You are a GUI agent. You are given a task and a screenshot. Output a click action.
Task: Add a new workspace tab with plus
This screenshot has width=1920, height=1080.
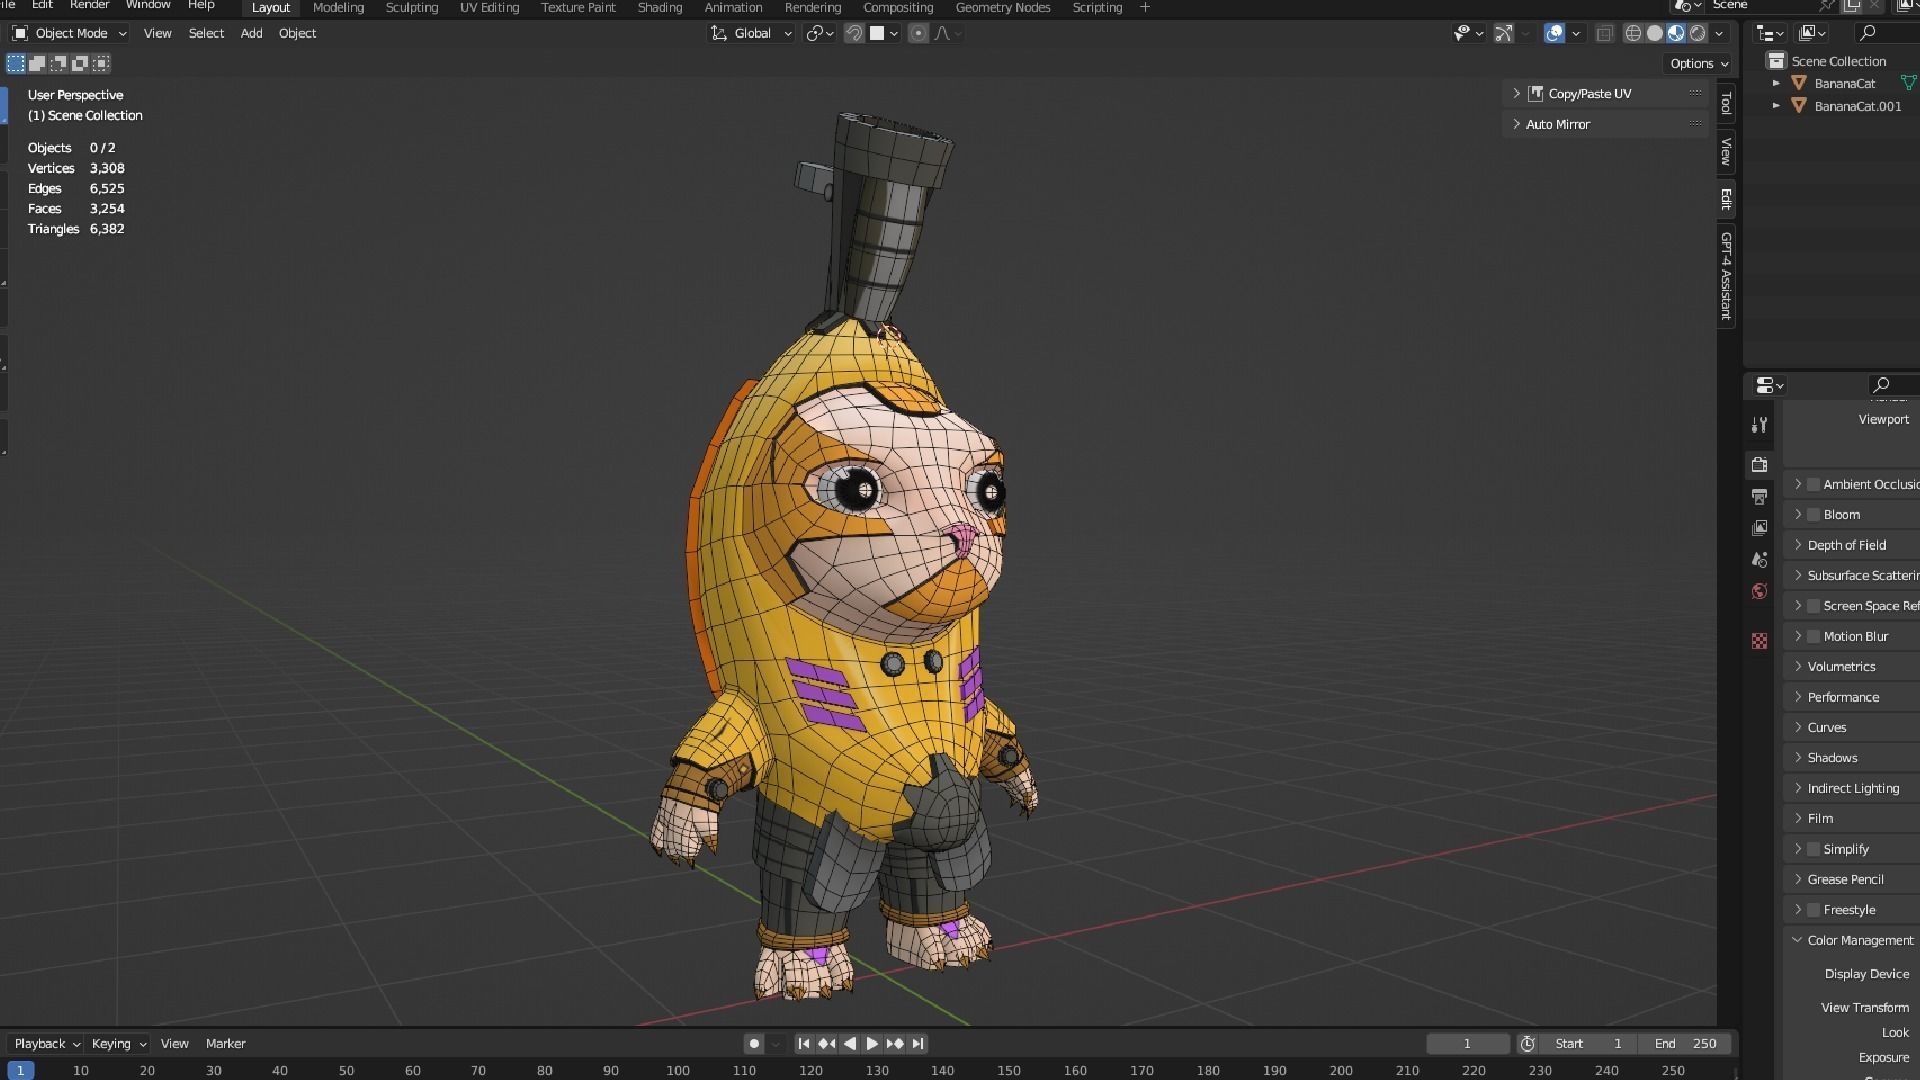pos(1145,7)
